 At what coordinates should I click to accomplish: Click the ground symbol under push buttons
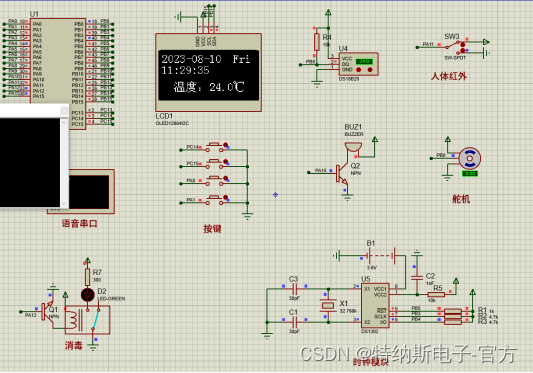(x=247, y=216)
